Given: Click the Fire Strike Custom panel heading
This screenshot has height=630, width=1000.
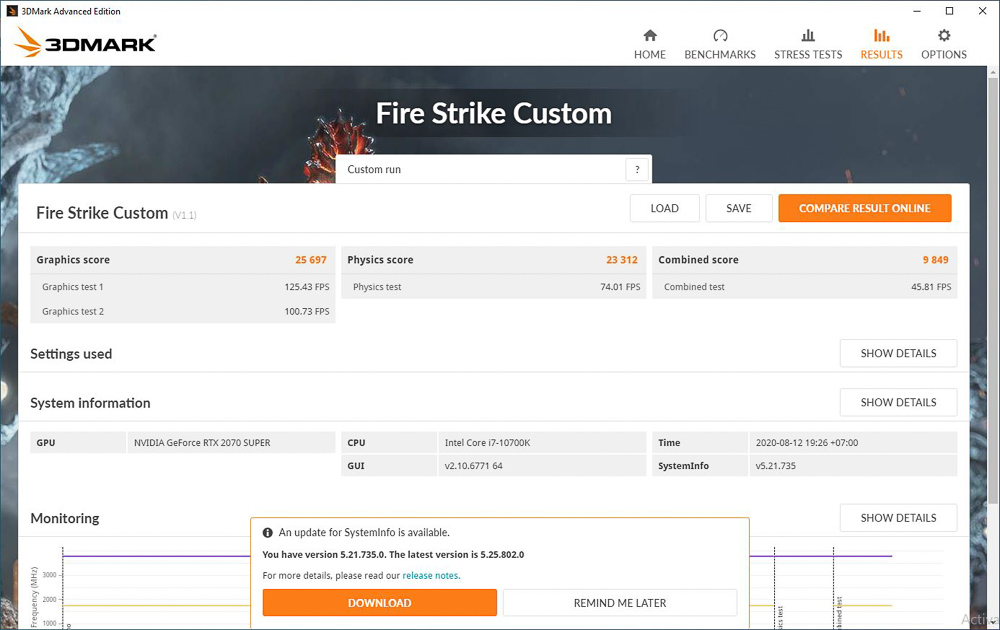Looking at the screenshot, I should (x=102, y=213).
